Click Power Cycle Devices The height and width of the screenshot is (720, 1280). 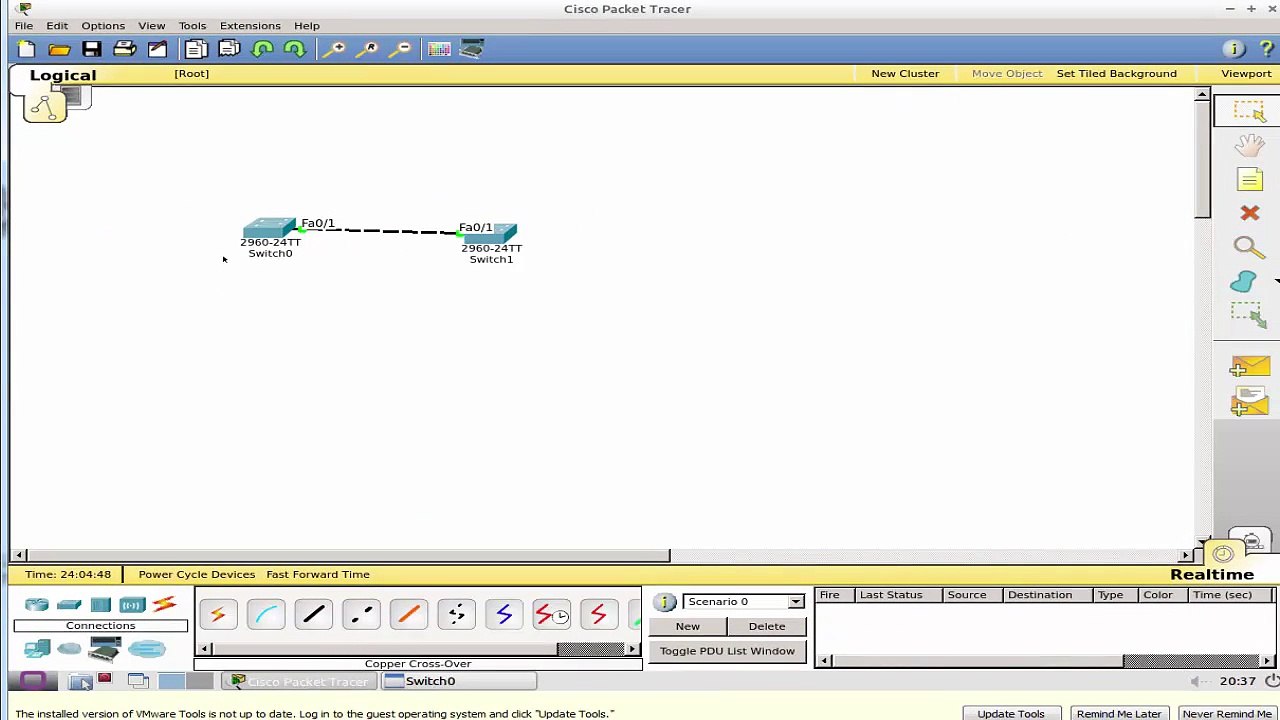pyautogui.click(x=197, y=574)
